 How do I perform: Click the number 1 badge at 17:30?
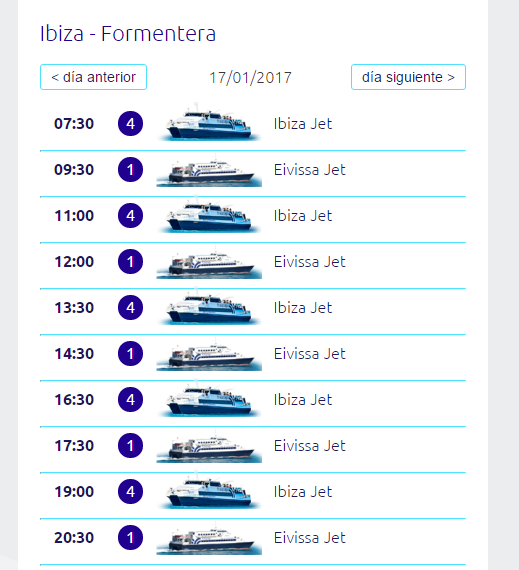(x=130, y=446)
